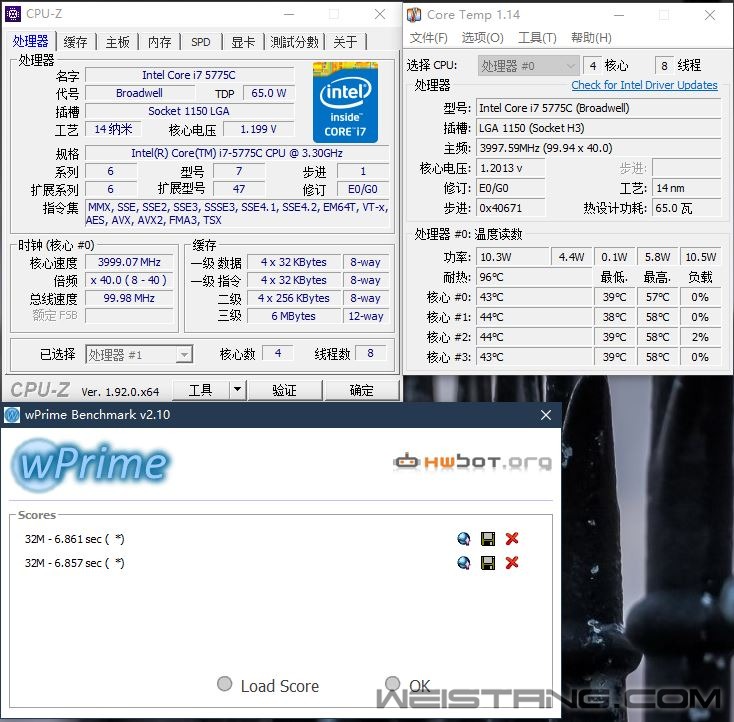Click the 工具 button in CPU-Z
The image size is (734, 722).
coord(201,390)
